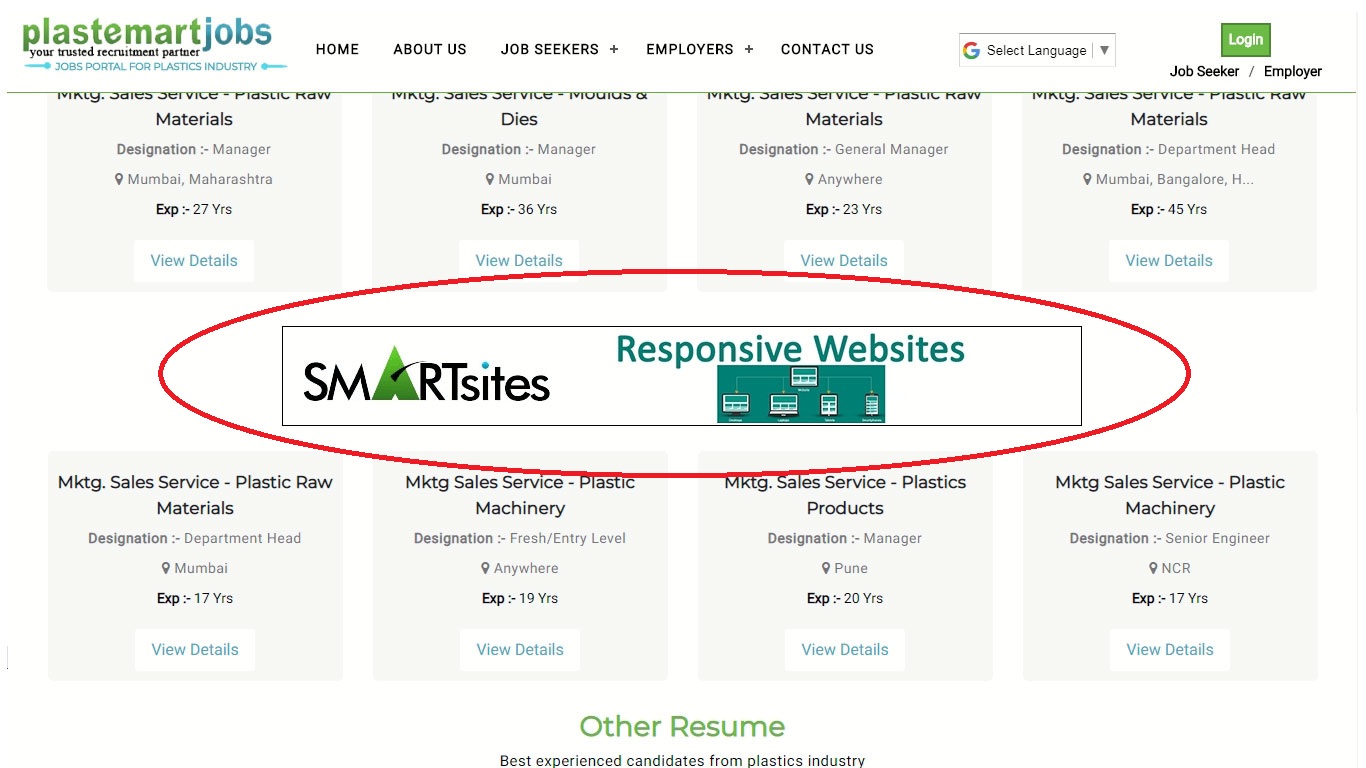Viewport: 1366px width, 768px height.
Task: View Details of the 17 Yrs Department Head resume
Action: tap(195, 650)
